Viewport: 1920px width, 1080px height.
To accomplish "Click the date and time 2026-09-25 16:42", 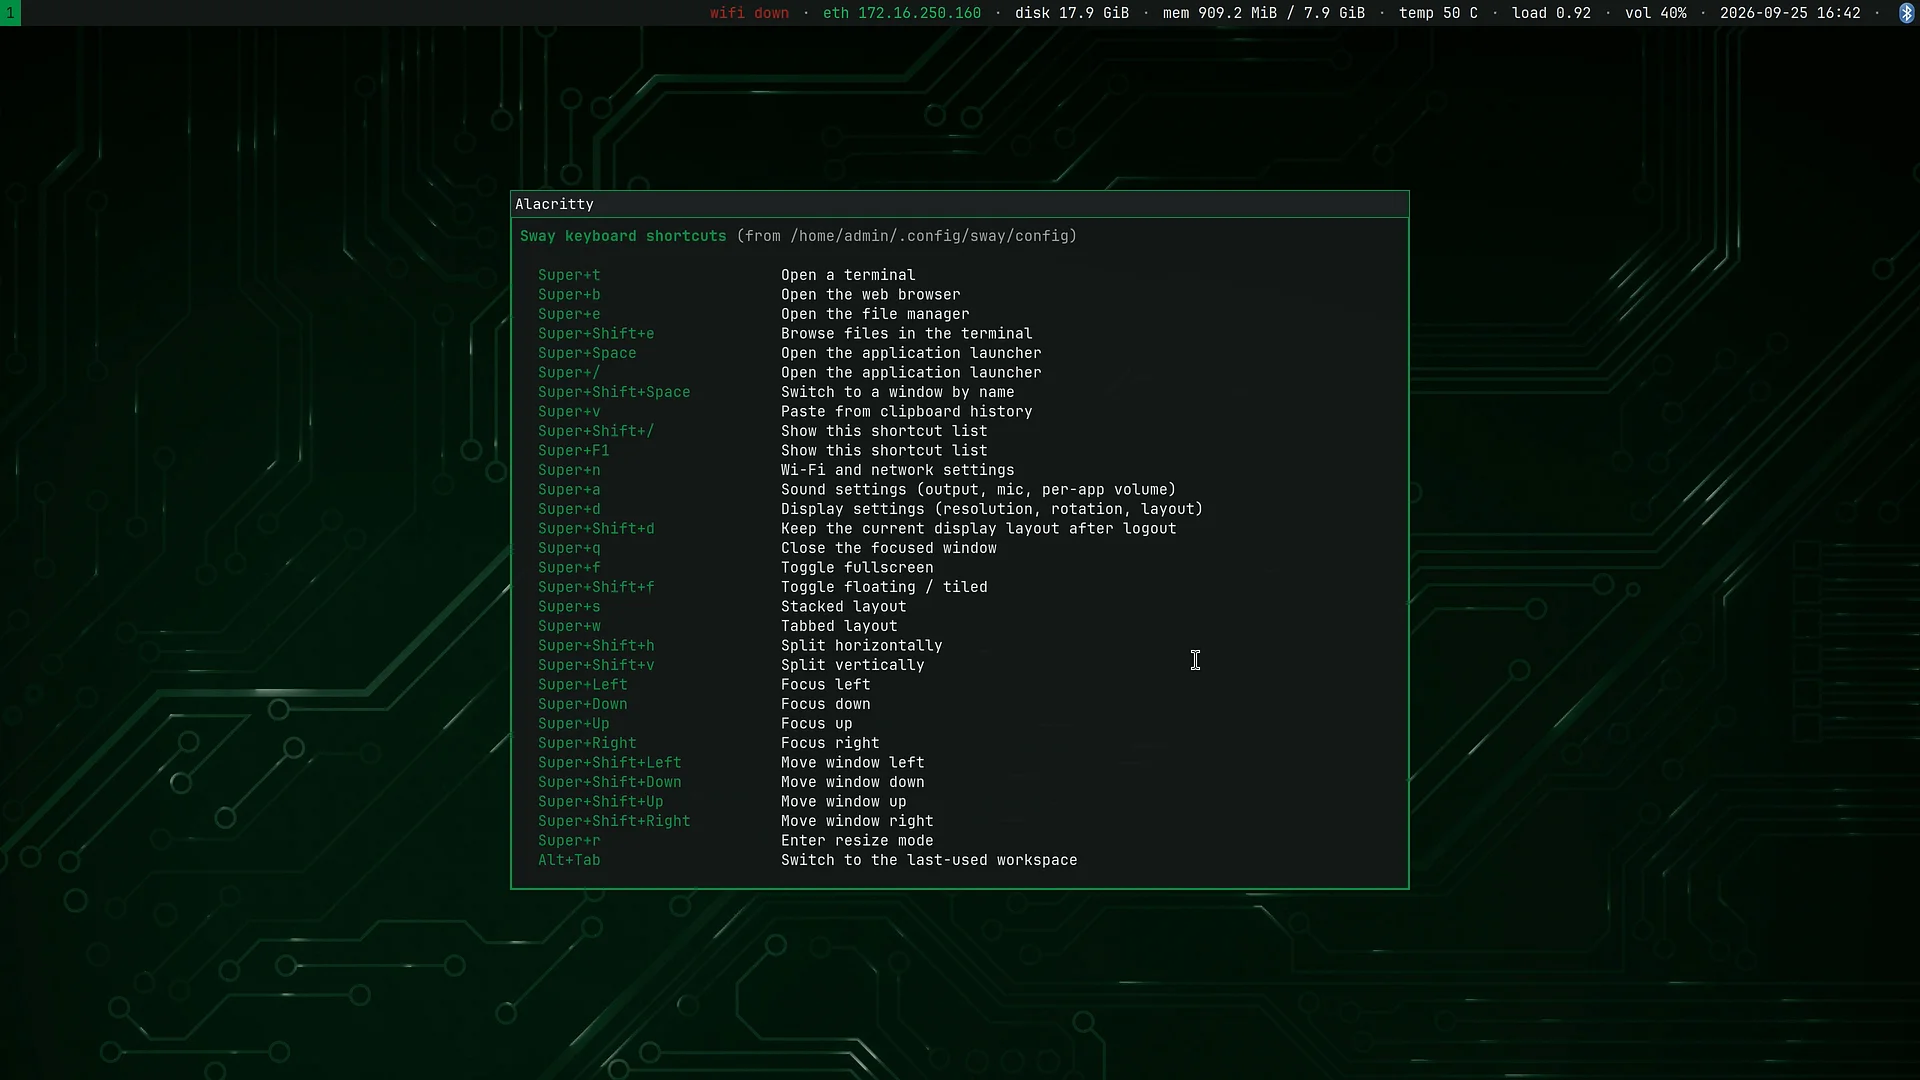I will (x=1790, y=13).
